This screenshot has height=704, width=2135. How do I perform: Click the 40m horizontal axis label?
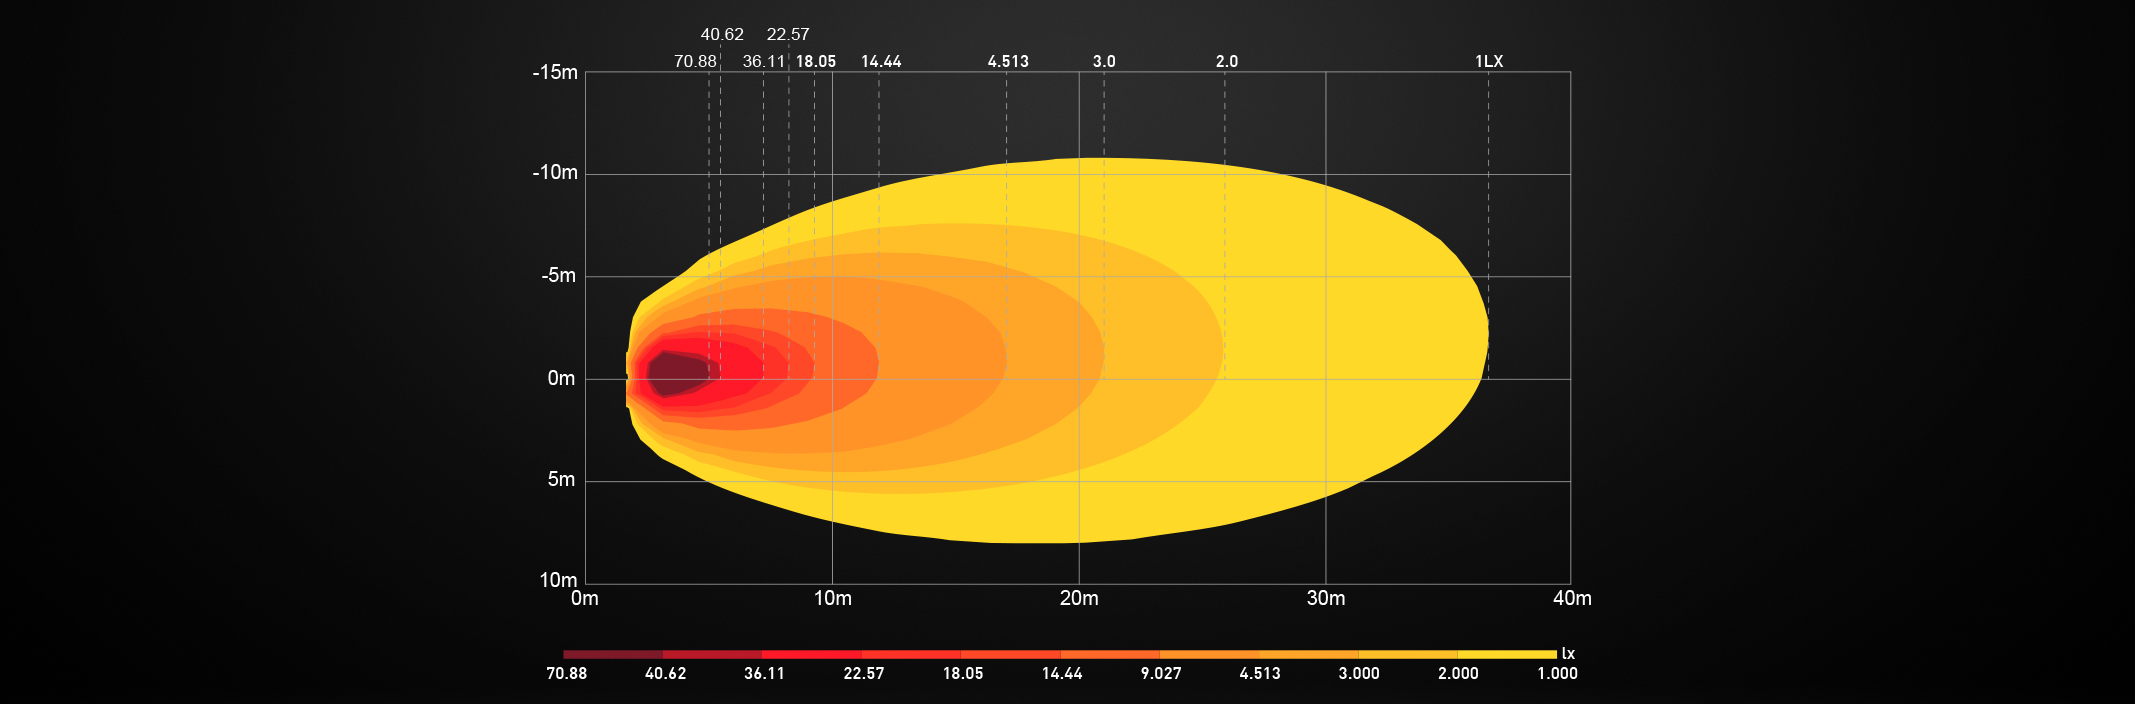[1572, 598]
